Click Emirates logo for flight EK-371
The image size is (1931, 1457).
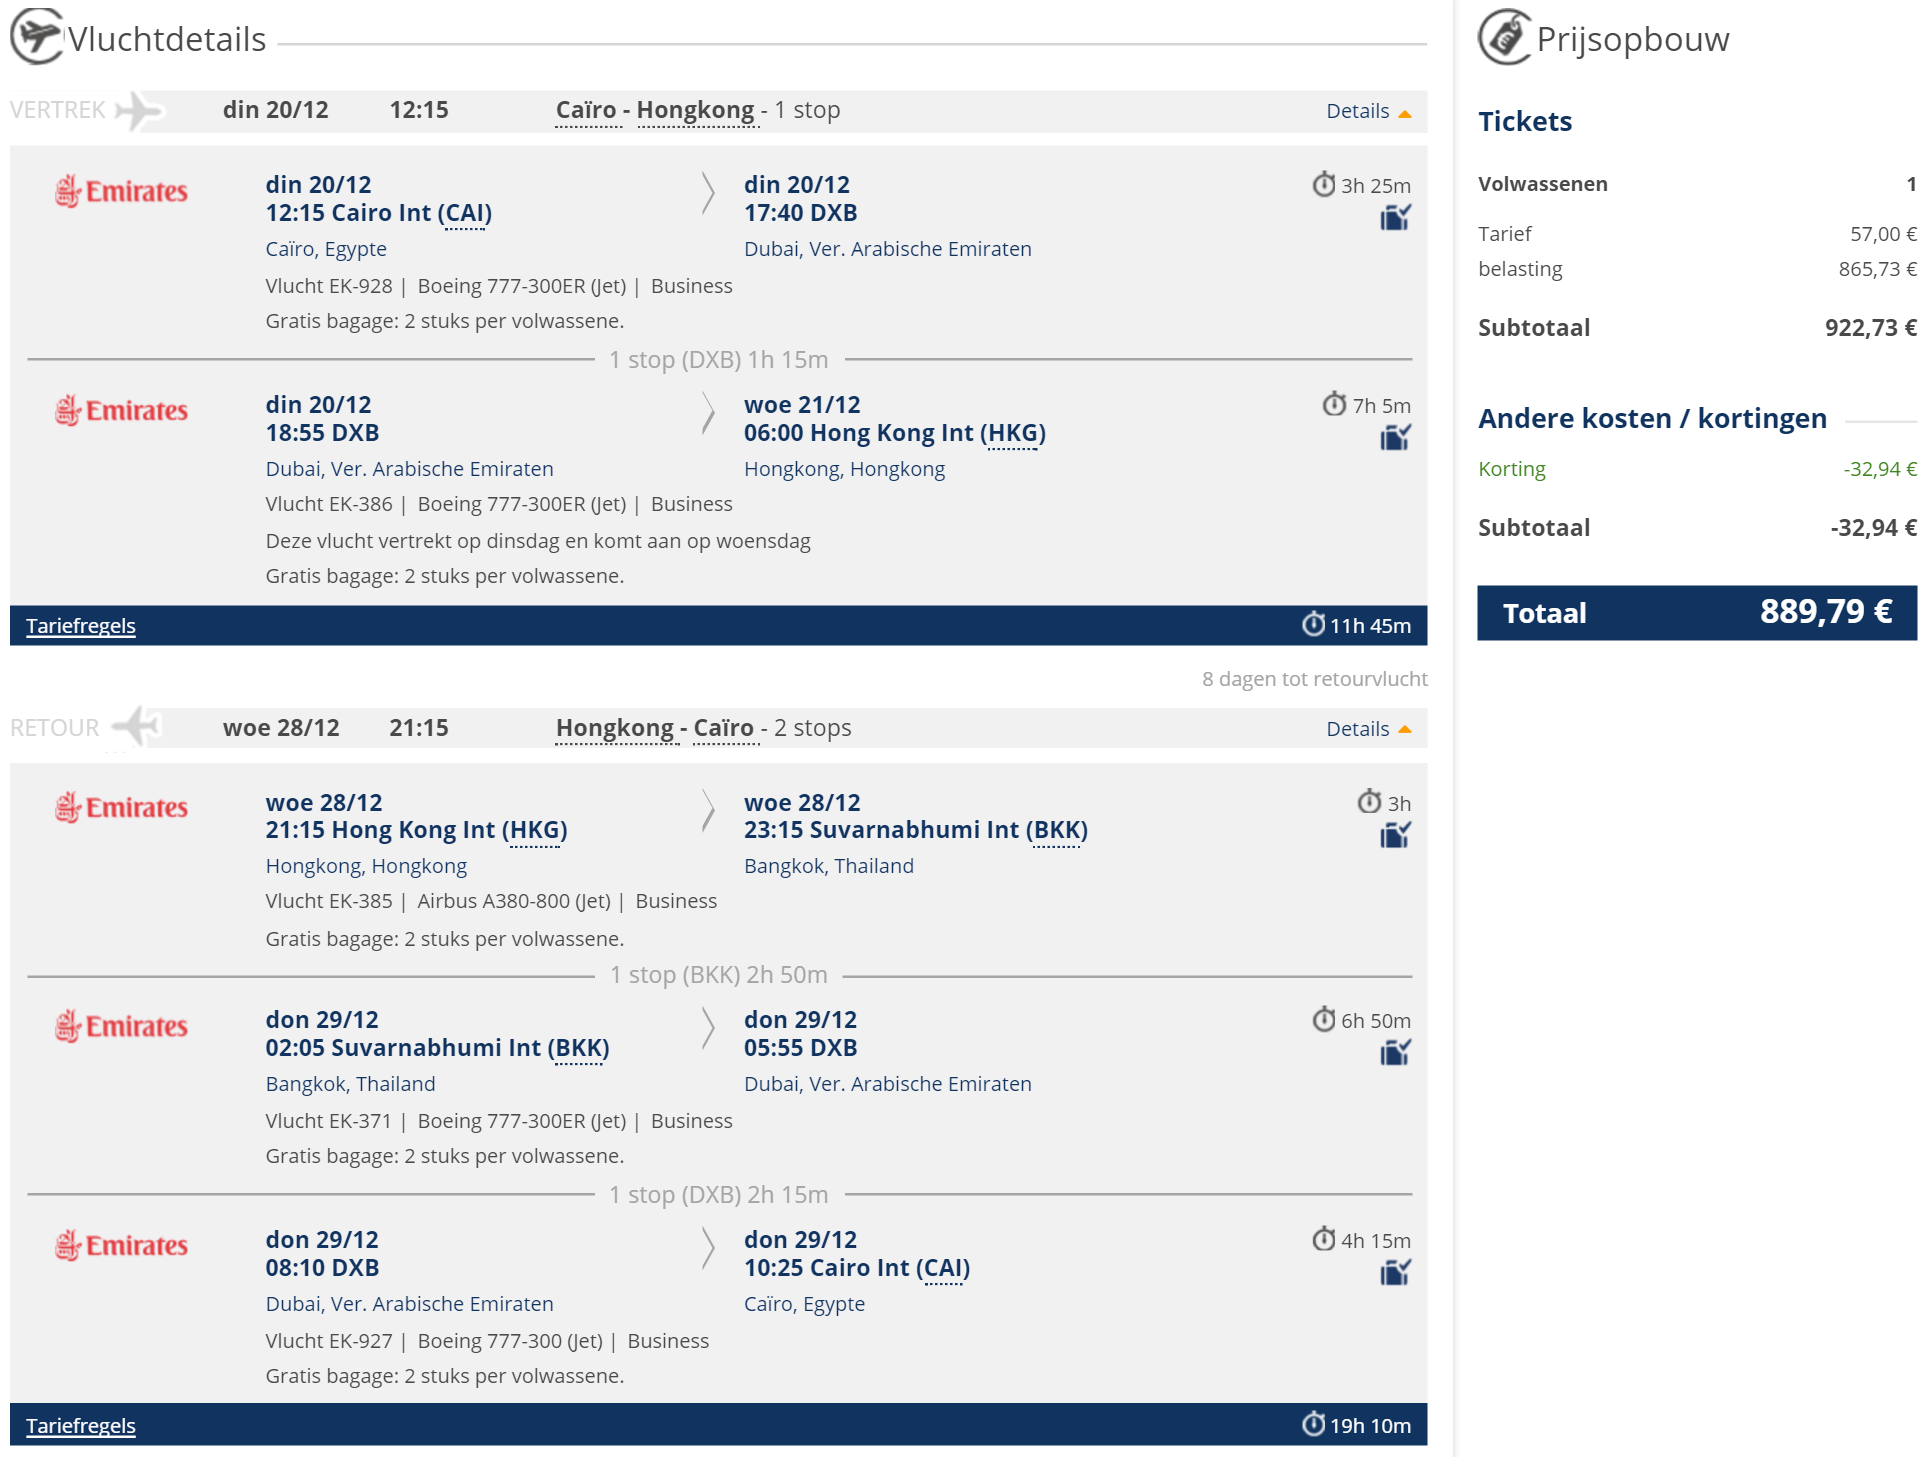121,1026
